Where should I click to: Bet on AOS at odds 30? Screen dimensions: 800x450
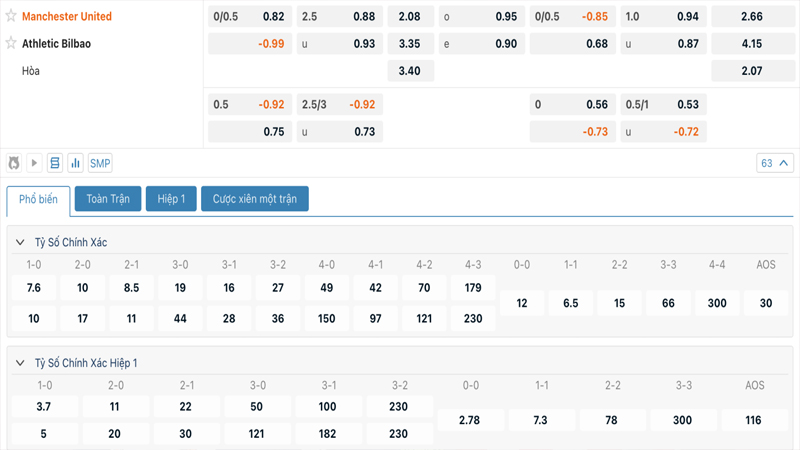tap(766, 303)
